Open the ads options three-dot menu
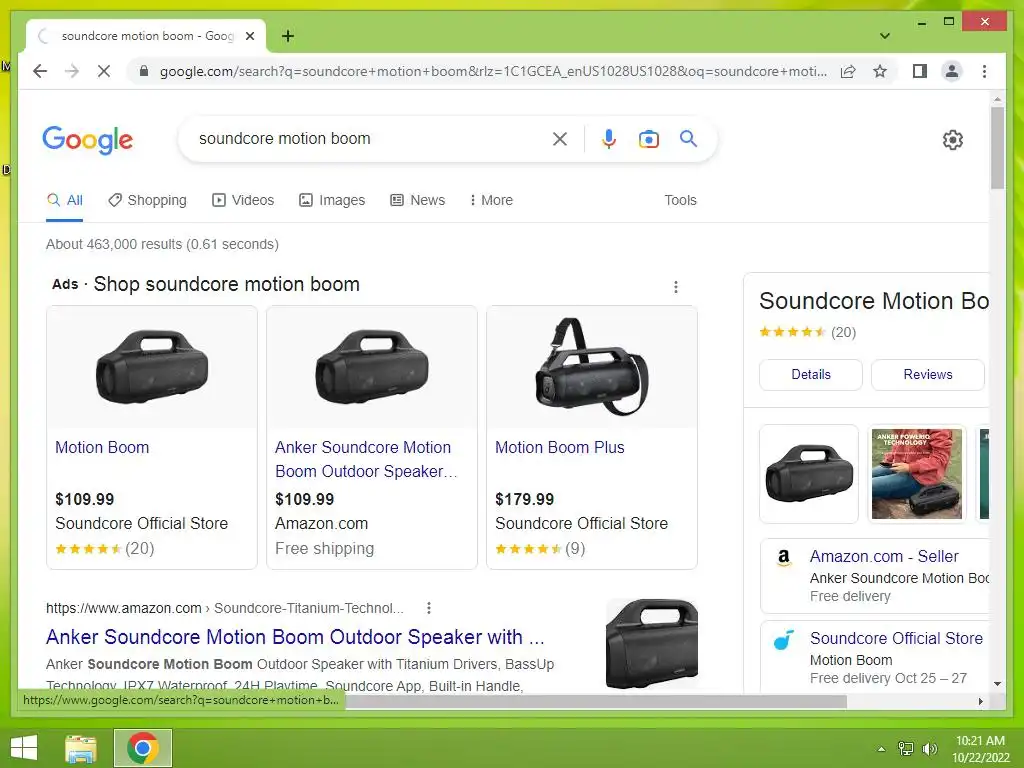The height and width of the screenshot is (768, 1024). coord(675,287)
